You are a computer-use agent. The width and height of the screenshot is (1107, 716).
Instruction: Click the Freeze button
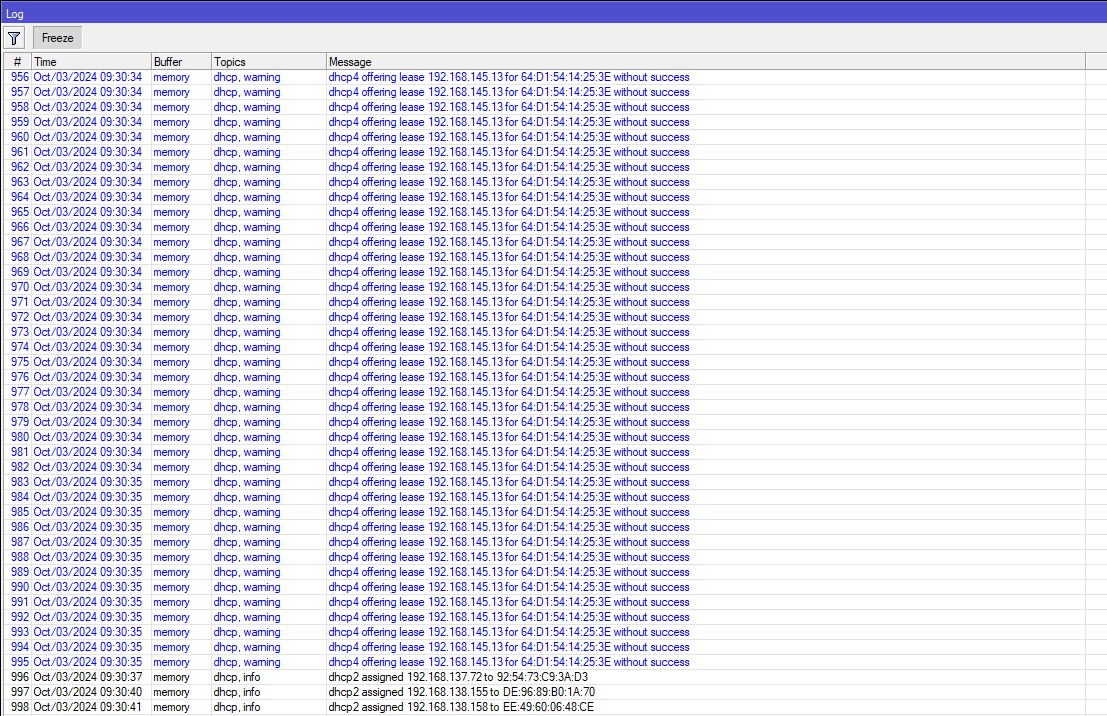coord(56,37)
